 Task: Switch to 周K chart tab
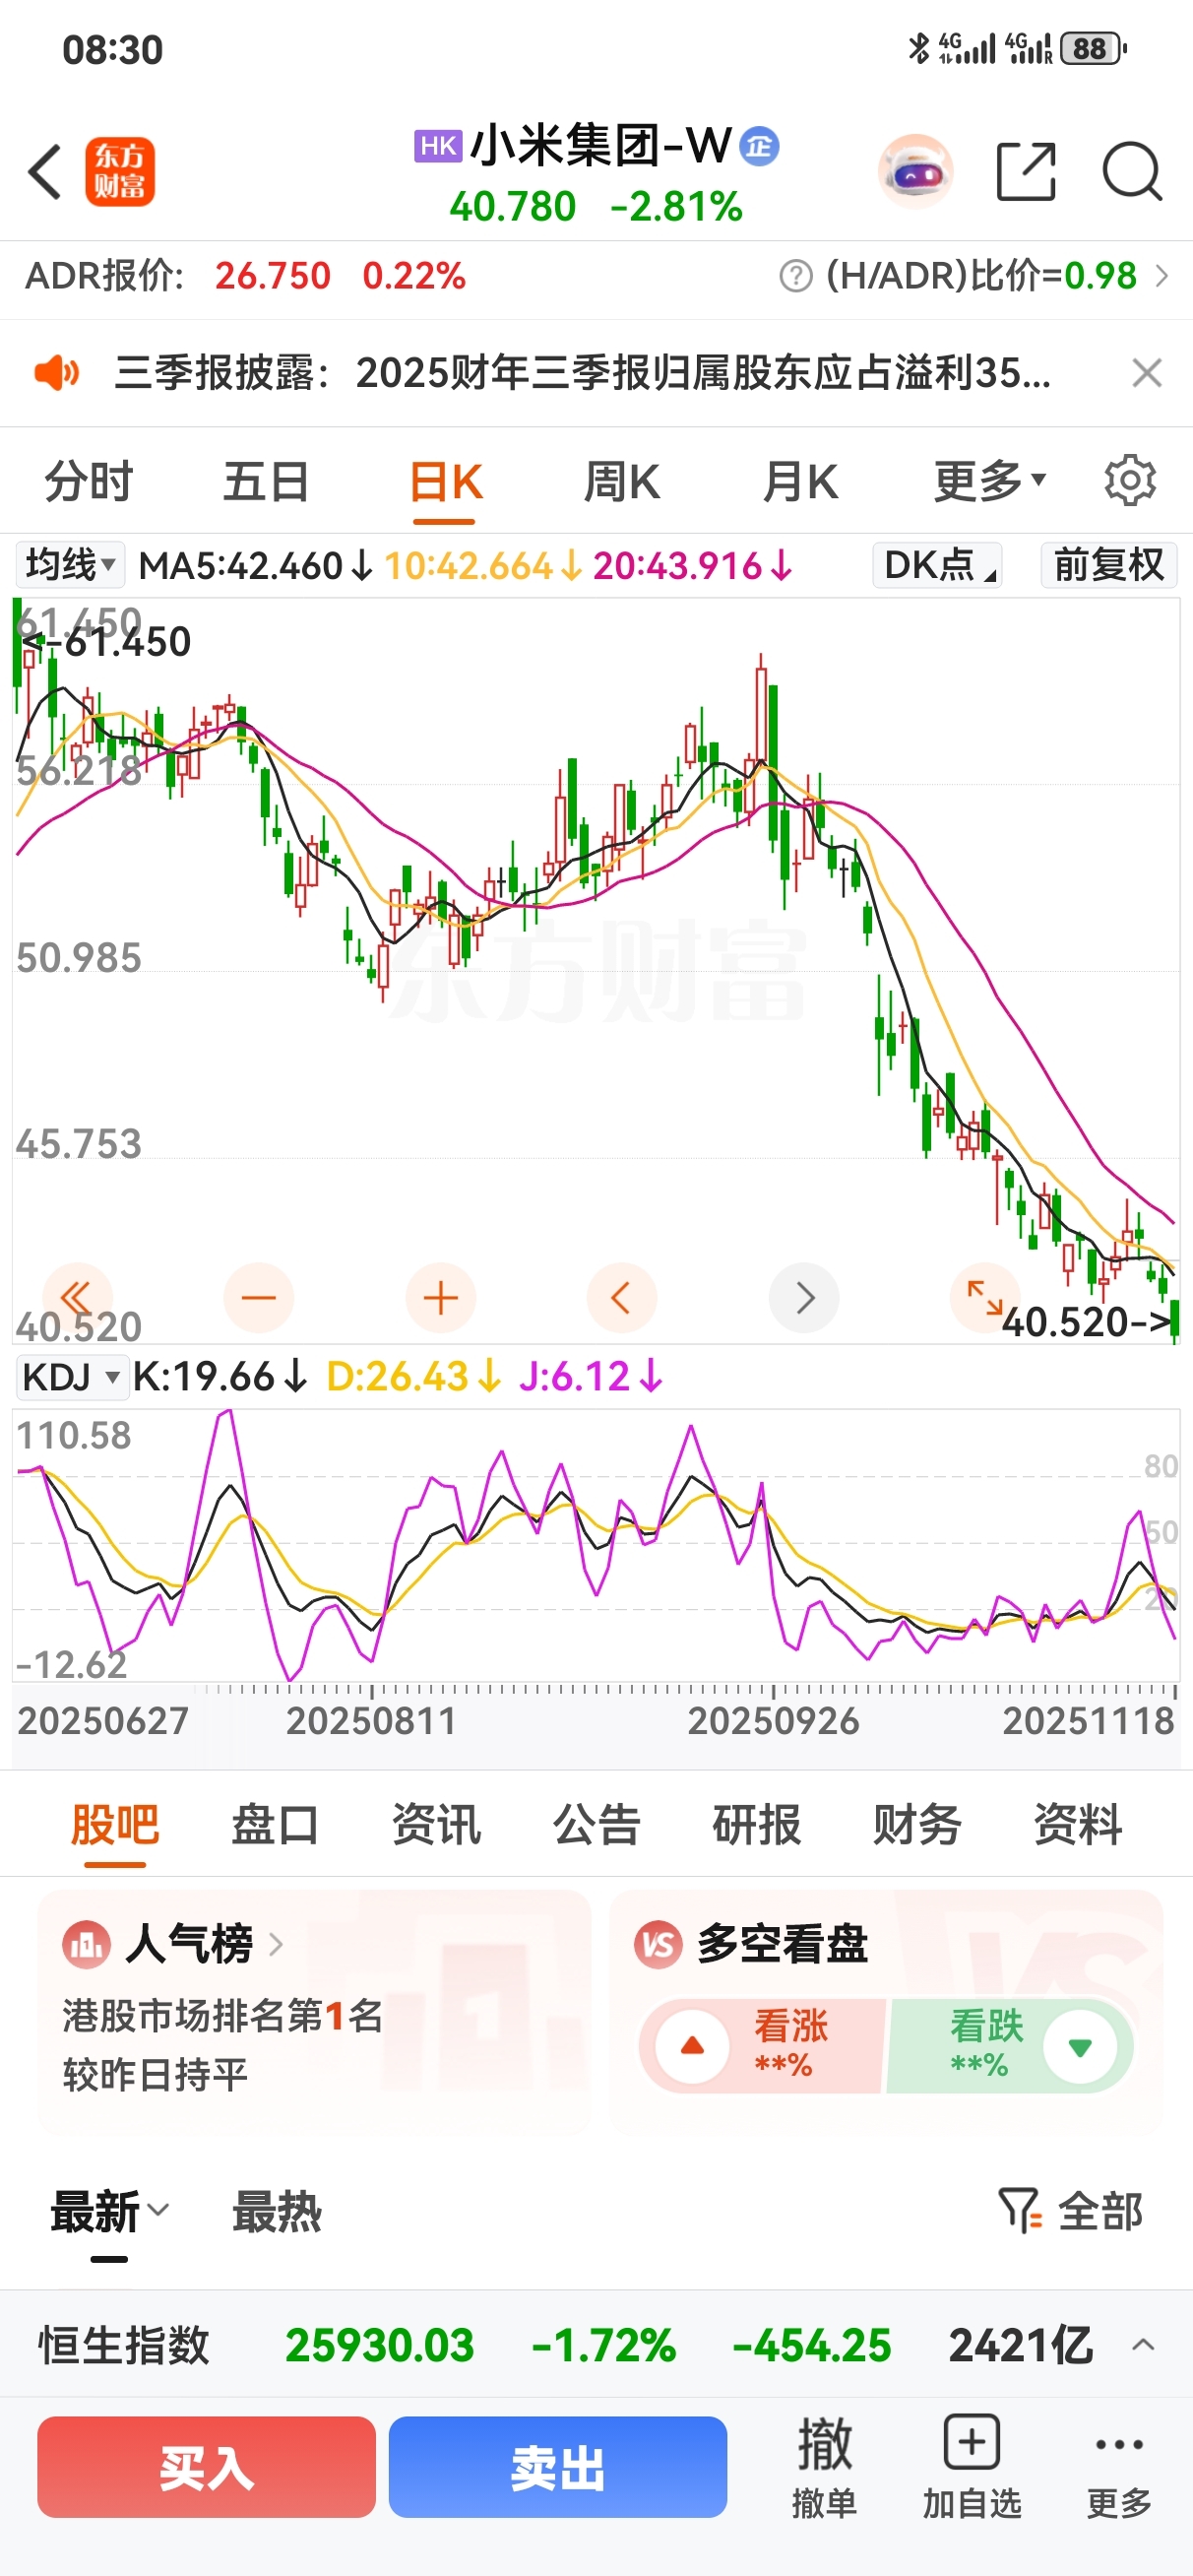click(622, 482)
